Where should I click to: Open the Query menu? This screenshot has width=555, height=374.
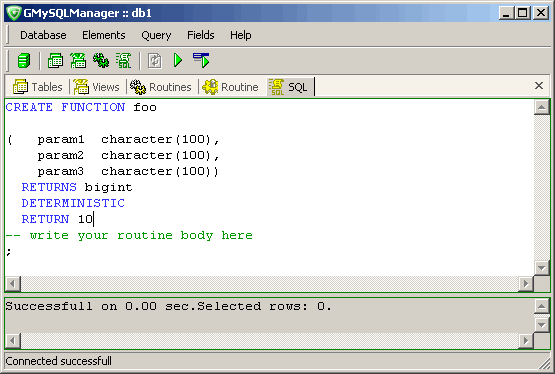click(156, 35)
